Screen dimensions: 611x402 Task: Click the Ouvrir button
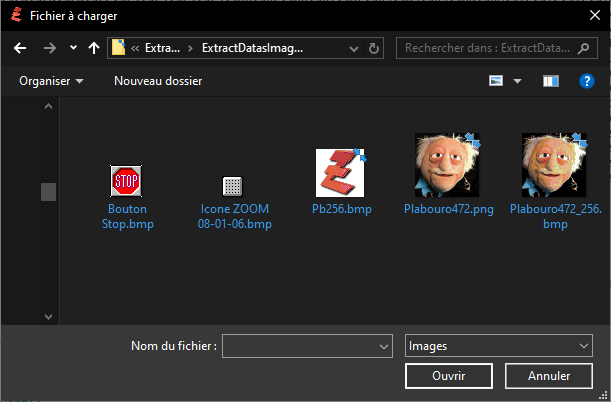449,376
